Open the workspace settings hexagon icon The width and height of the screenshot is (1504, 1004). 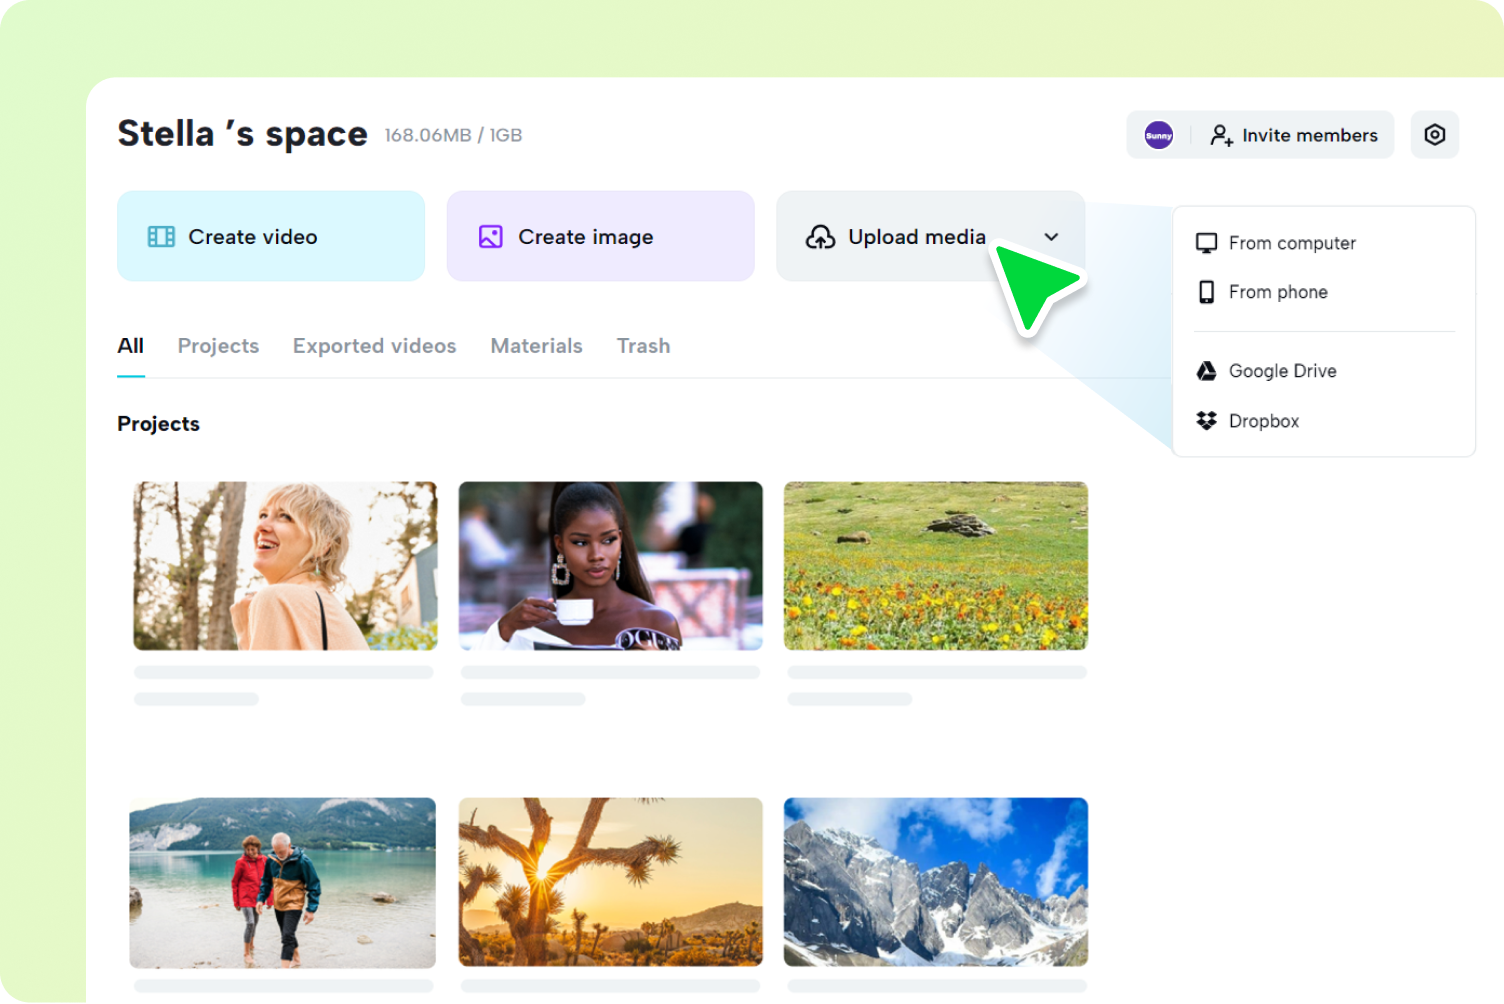[1435, 135]
